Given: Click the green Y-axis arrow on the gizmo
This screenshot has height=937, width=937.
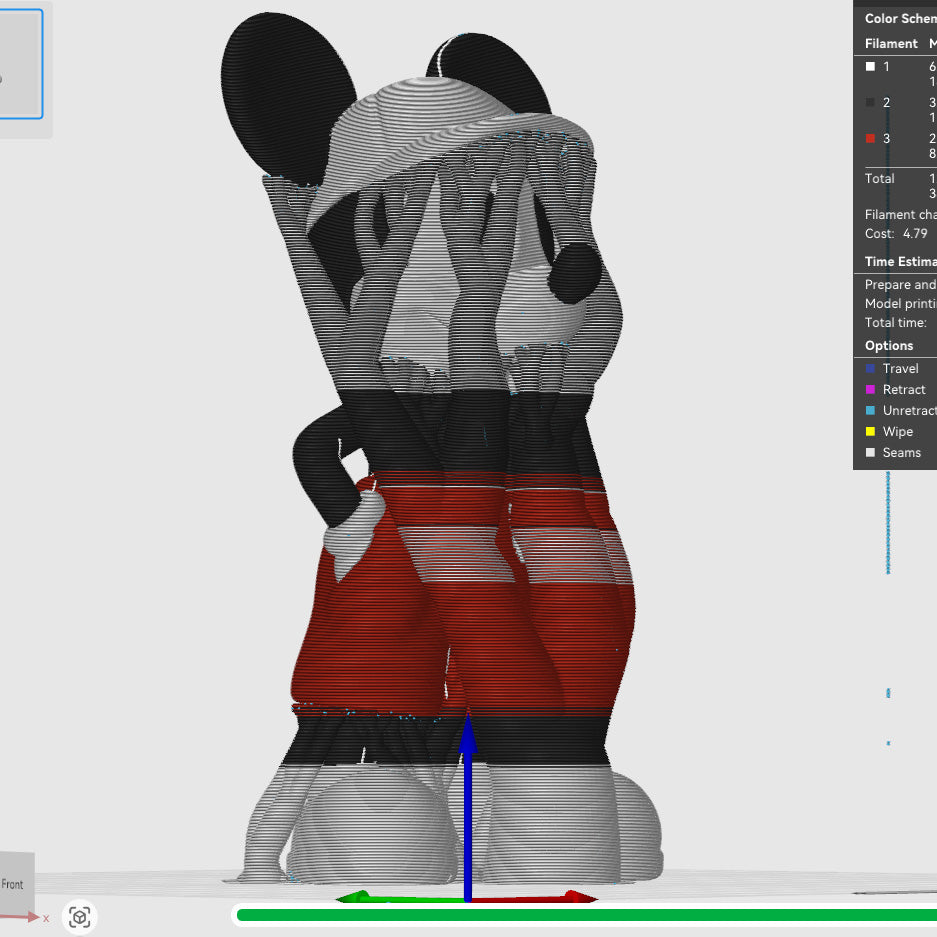Looking at the screenshot, I should click(355, 897).
